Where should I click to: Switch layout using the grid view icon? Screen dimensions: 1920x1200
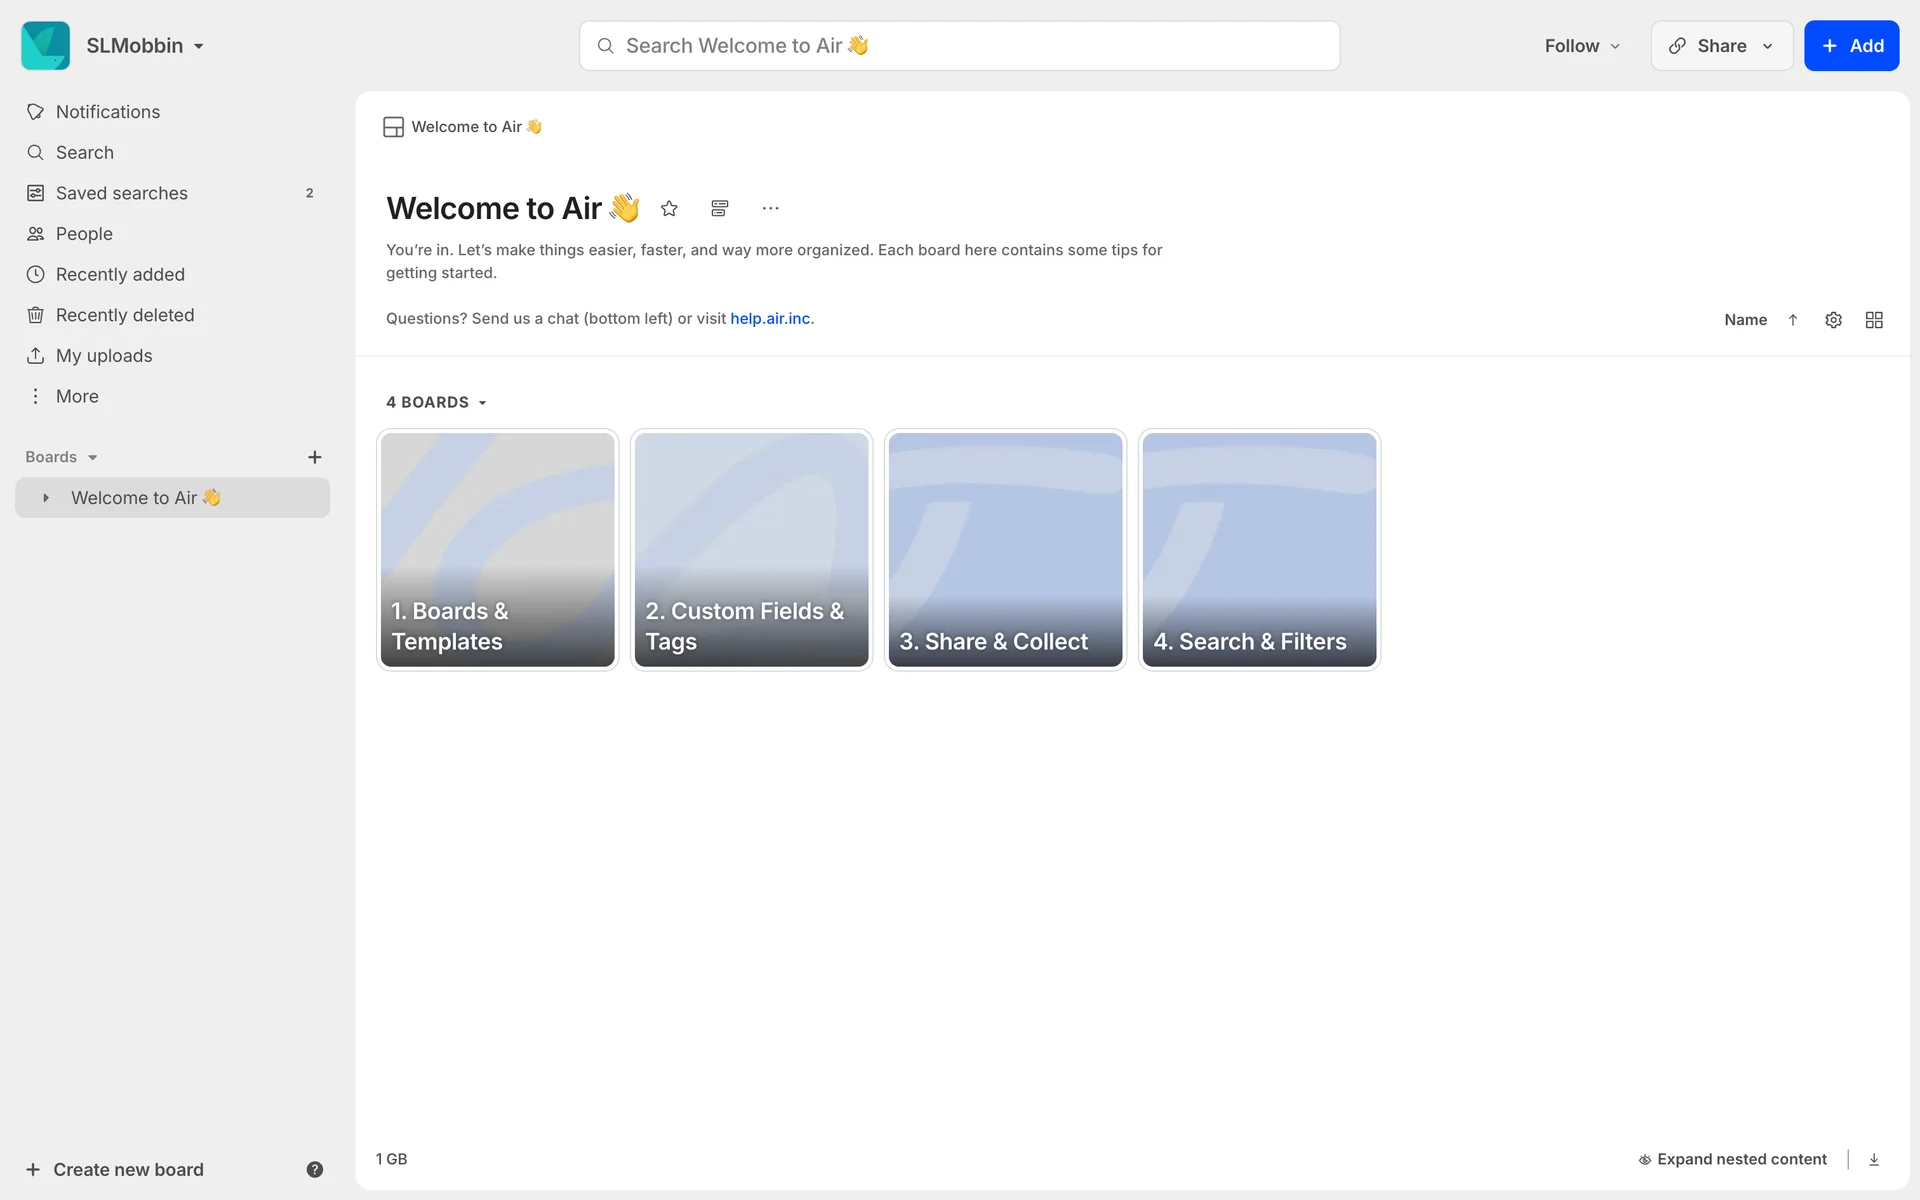click(1874, 320)
